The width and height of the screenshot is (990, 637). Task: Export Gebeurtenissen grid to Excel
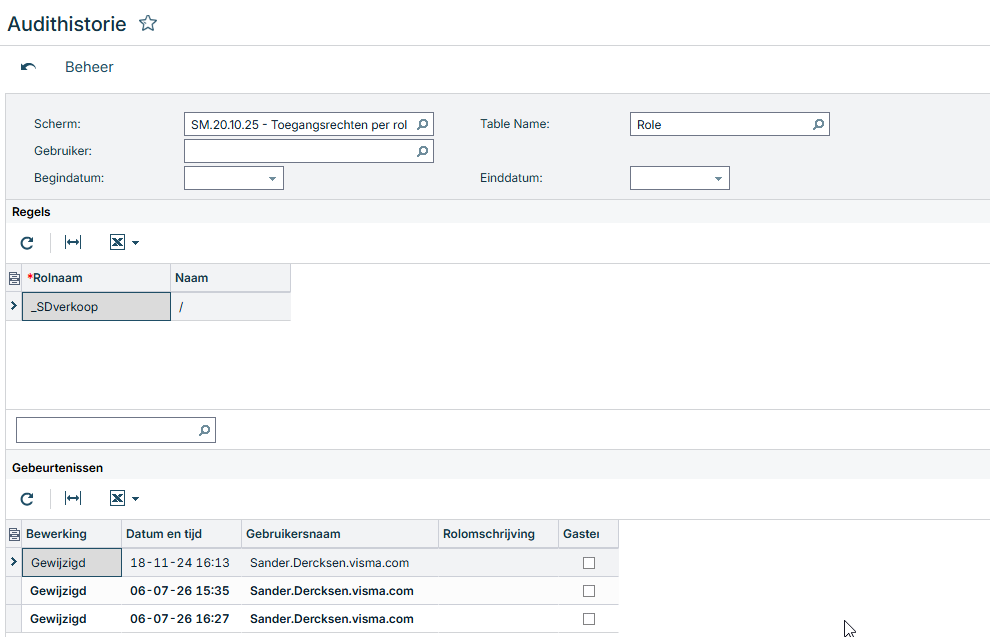(117, 499)
